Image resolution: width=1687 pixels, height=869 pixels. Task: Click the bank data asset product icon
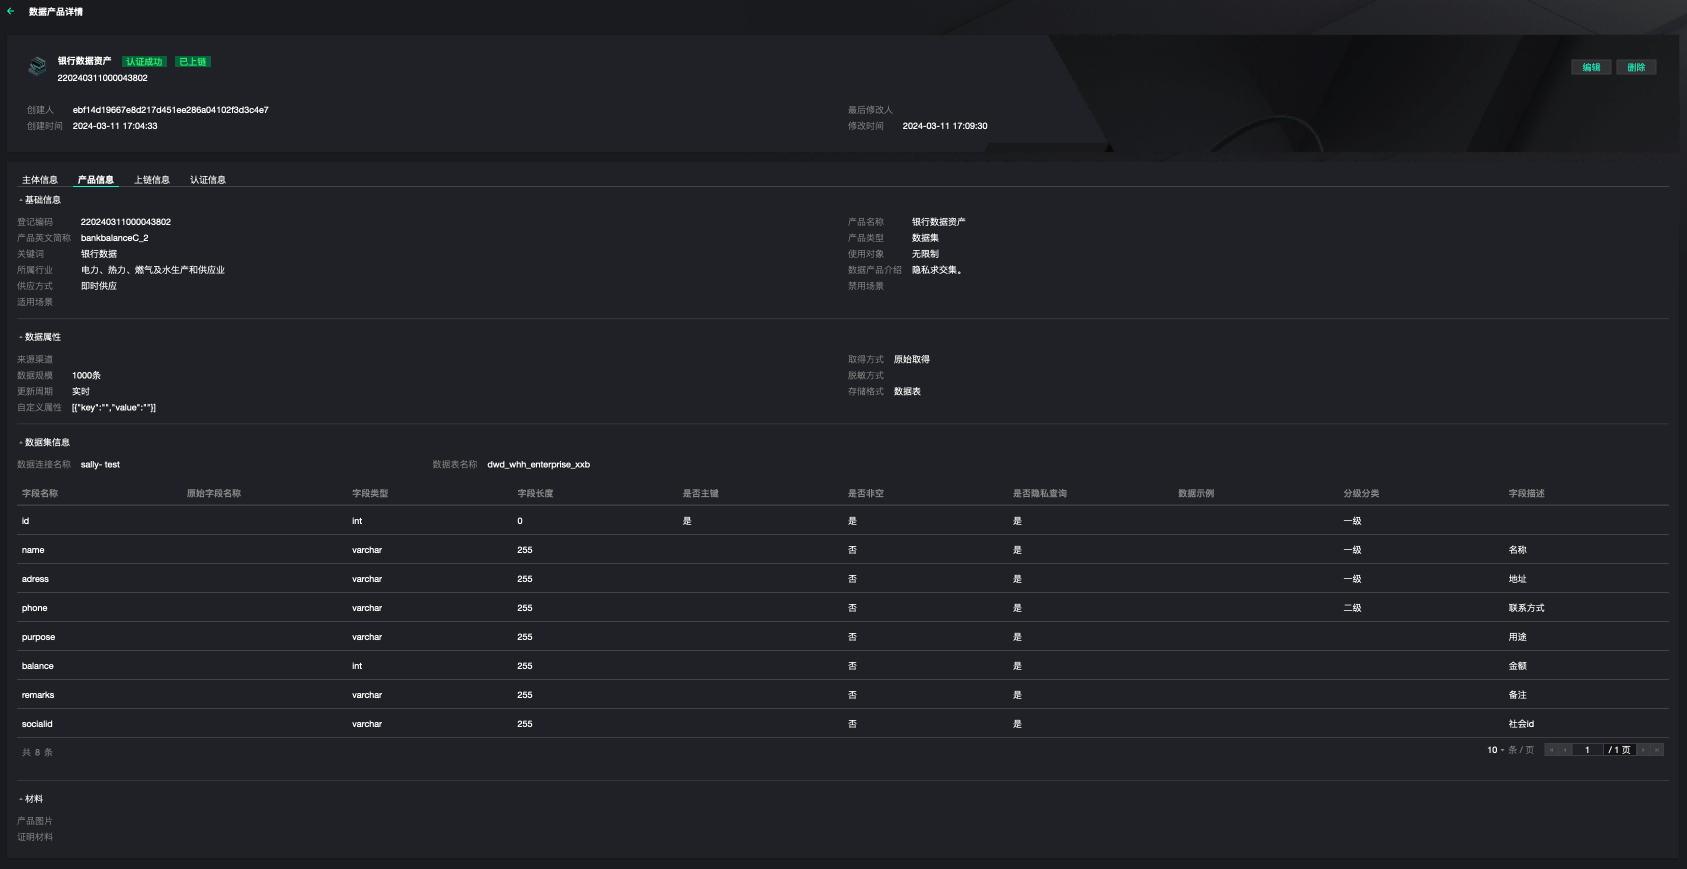(x=37, y=67)
